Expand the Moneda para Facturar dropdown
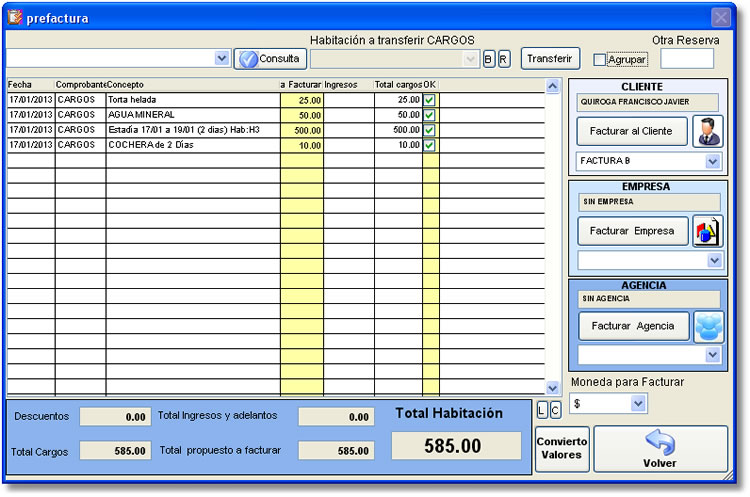The image size is (750, 497). [639, 404]
